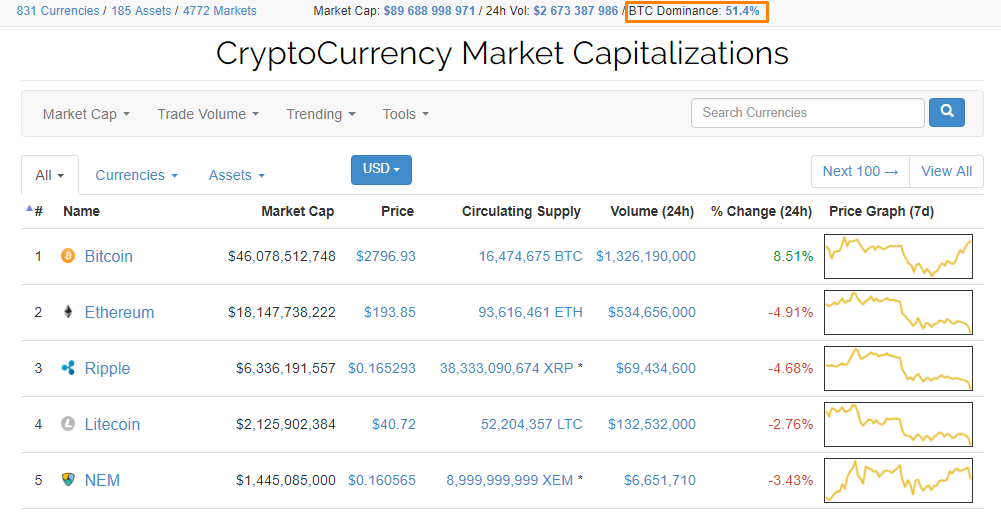Click the 4772 Markets link
The height and width of the screenshot is (512, 1001).
tap(219, 11)
